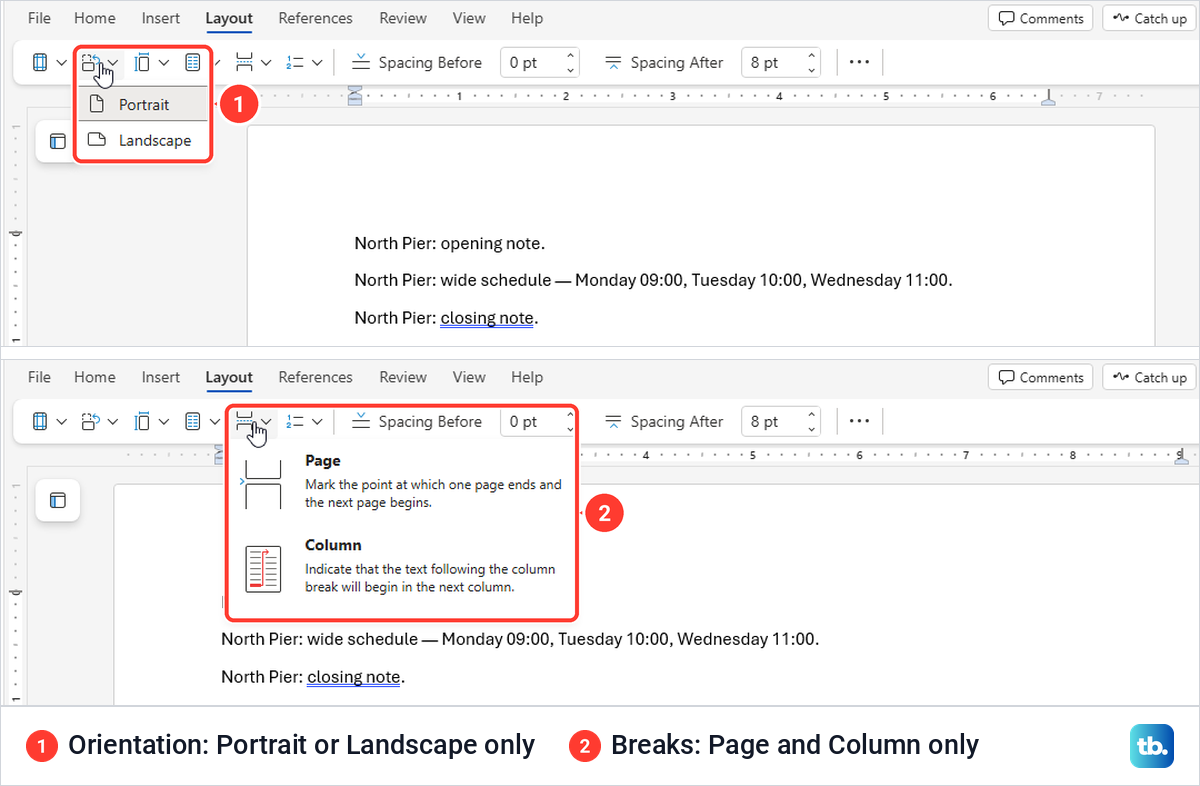Click the Size icon in the top screenshot

coord(142,62)
